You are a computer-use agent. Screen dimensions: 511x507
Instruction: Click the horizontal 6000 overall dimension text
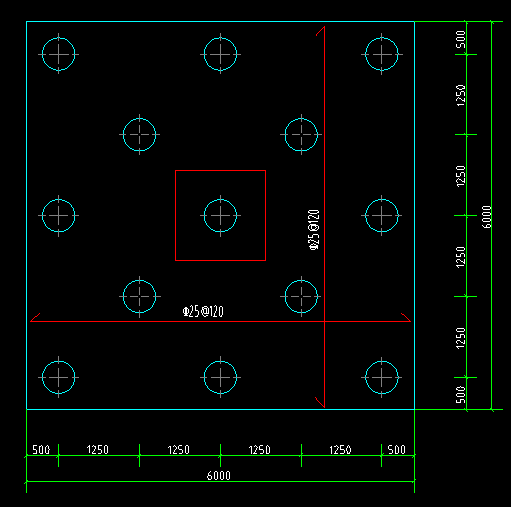pyautogui.click(x=218, y=476)
